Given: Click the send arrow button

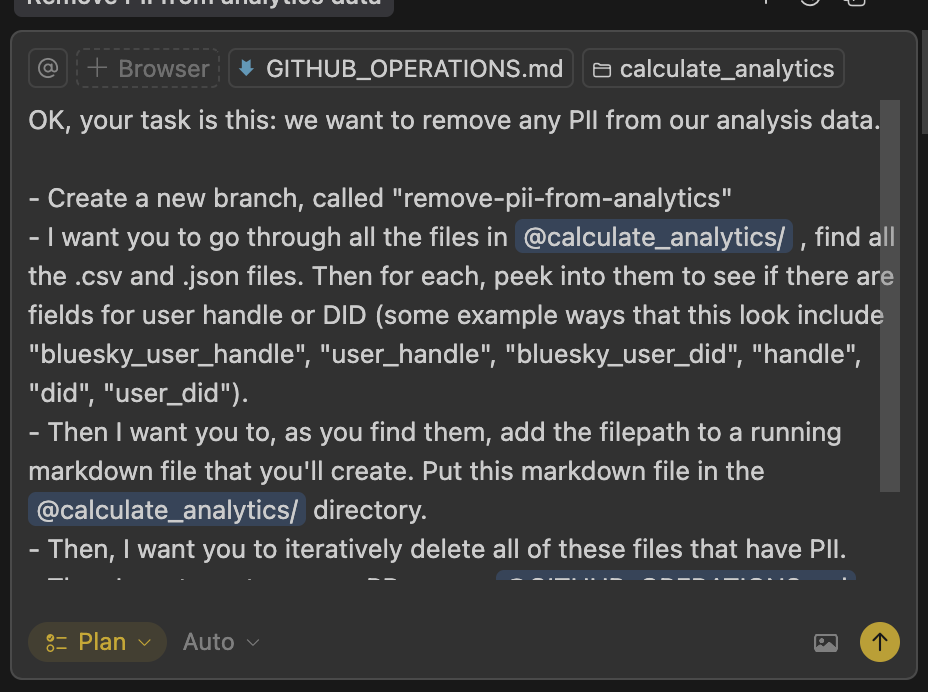Looking at the screenshot, I should tap(879, 642).
